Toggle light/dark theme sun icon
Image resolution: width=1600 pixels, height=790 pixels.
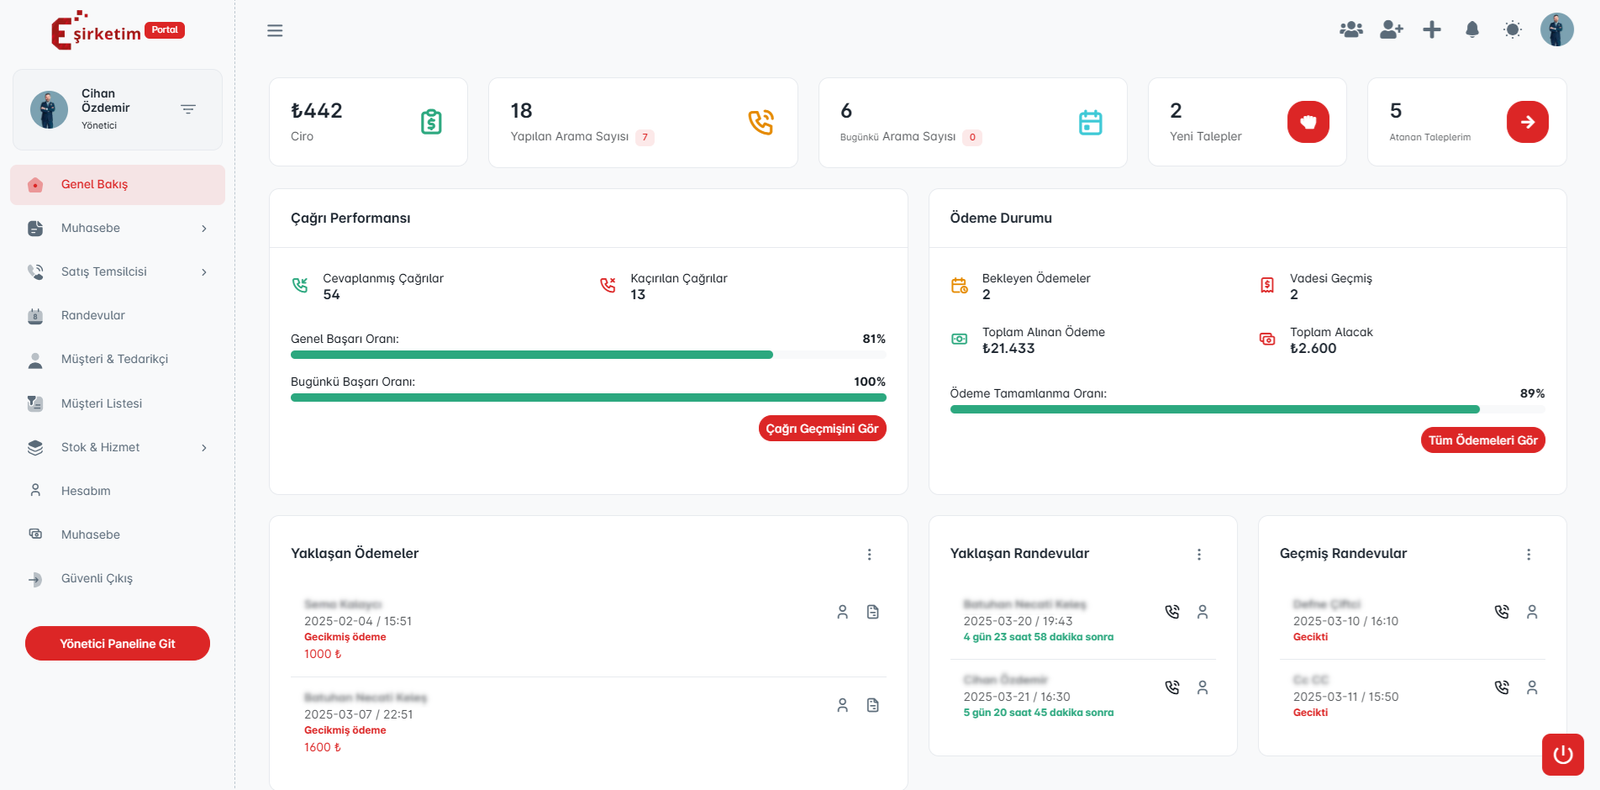[x=1512, y=30]
